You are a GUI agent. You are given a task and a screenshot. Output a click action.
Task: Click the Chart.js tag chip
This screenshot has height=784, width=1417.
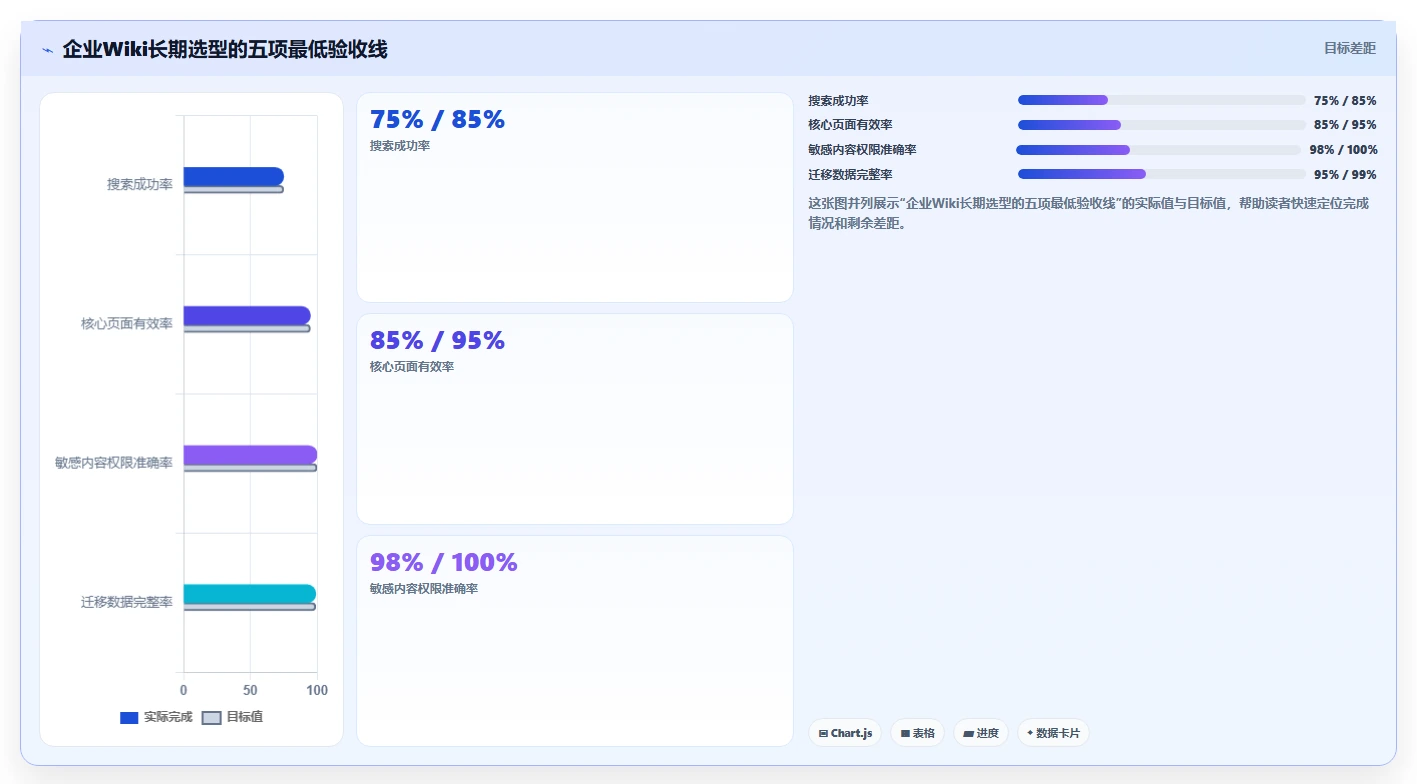(845, 733)
